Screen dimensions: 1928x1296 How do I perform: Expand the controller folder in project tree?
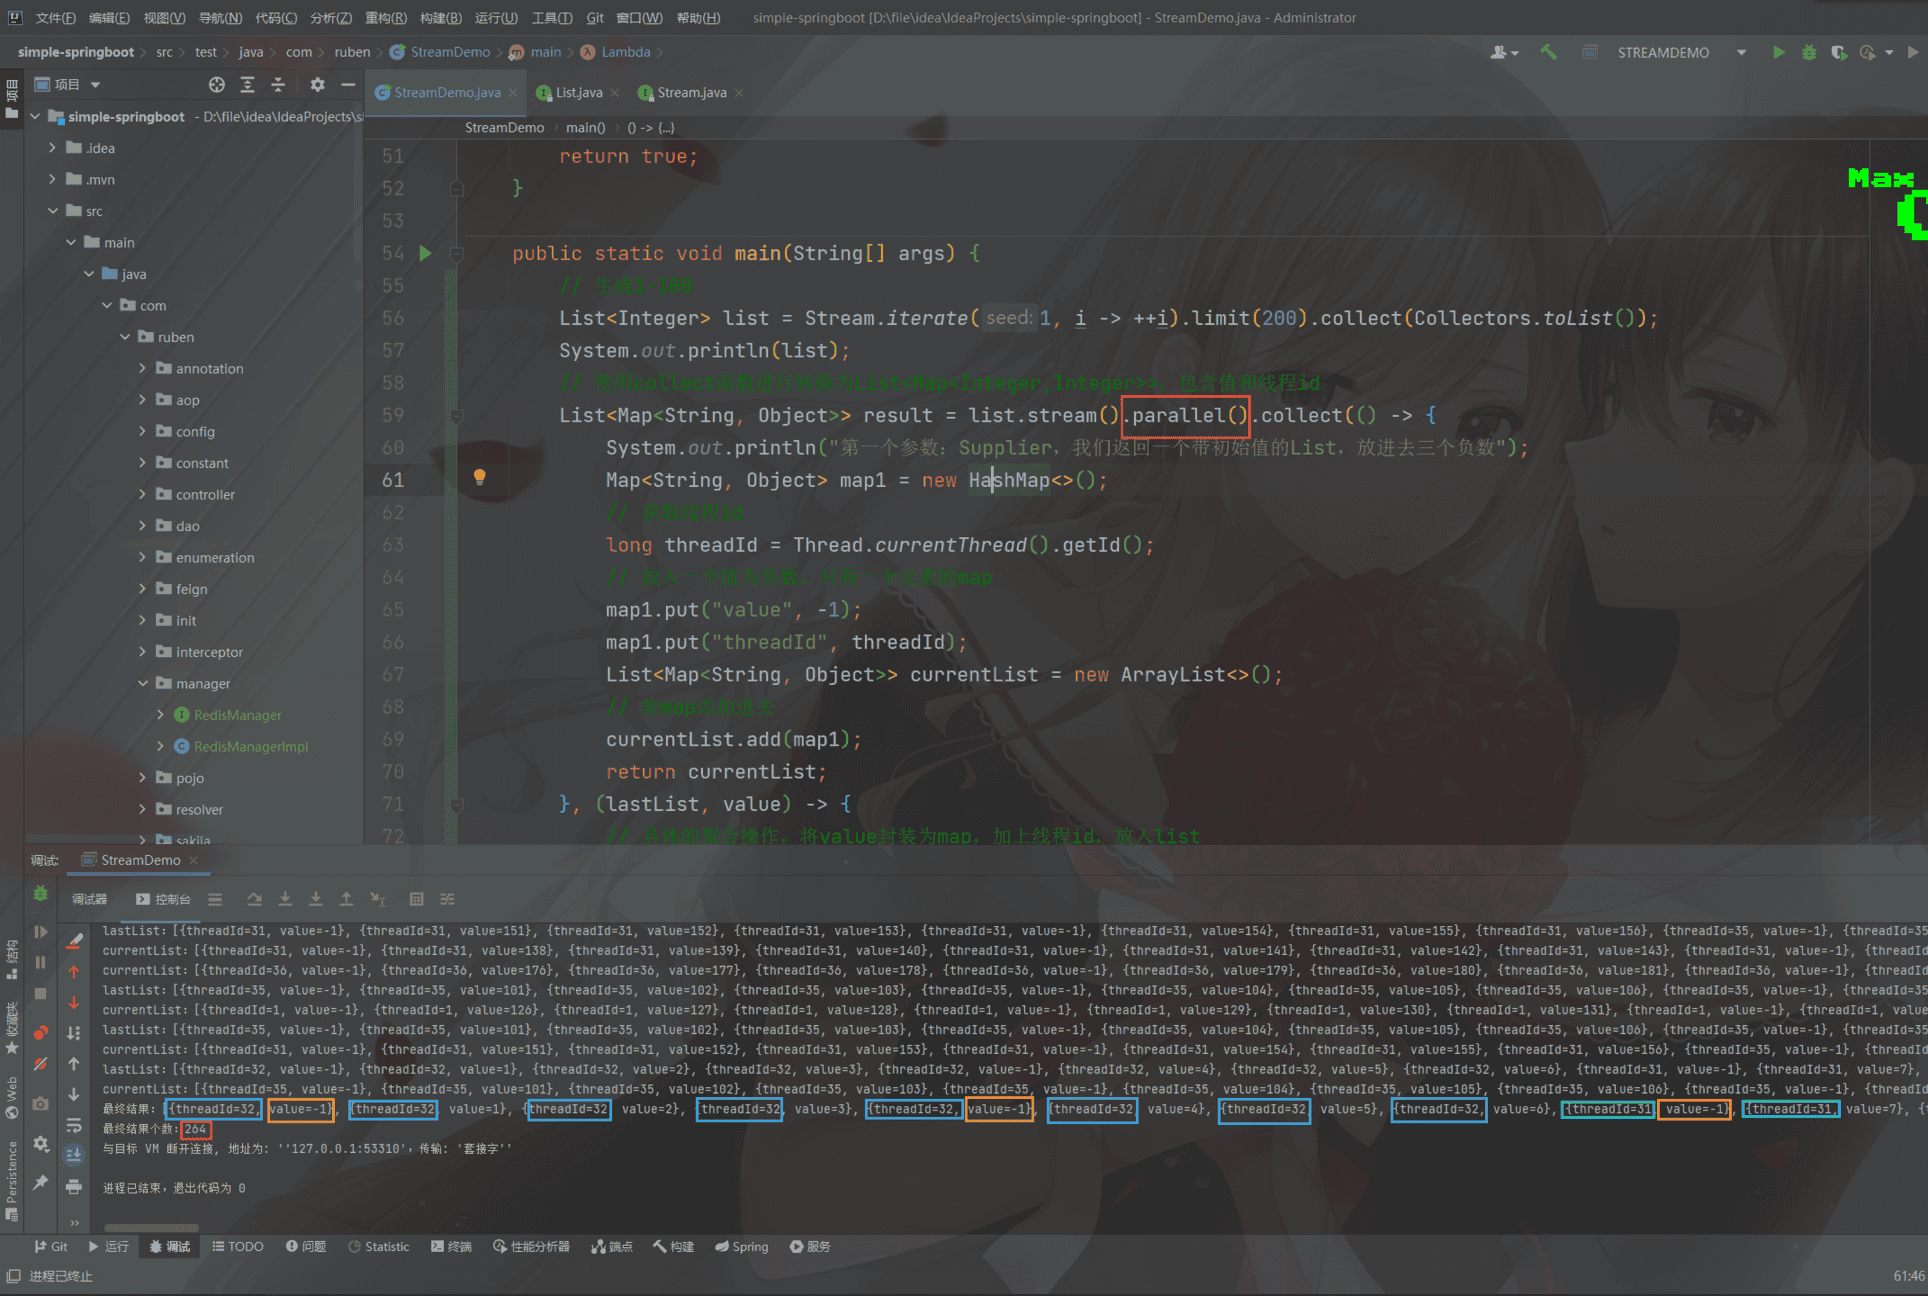point(142,494)
